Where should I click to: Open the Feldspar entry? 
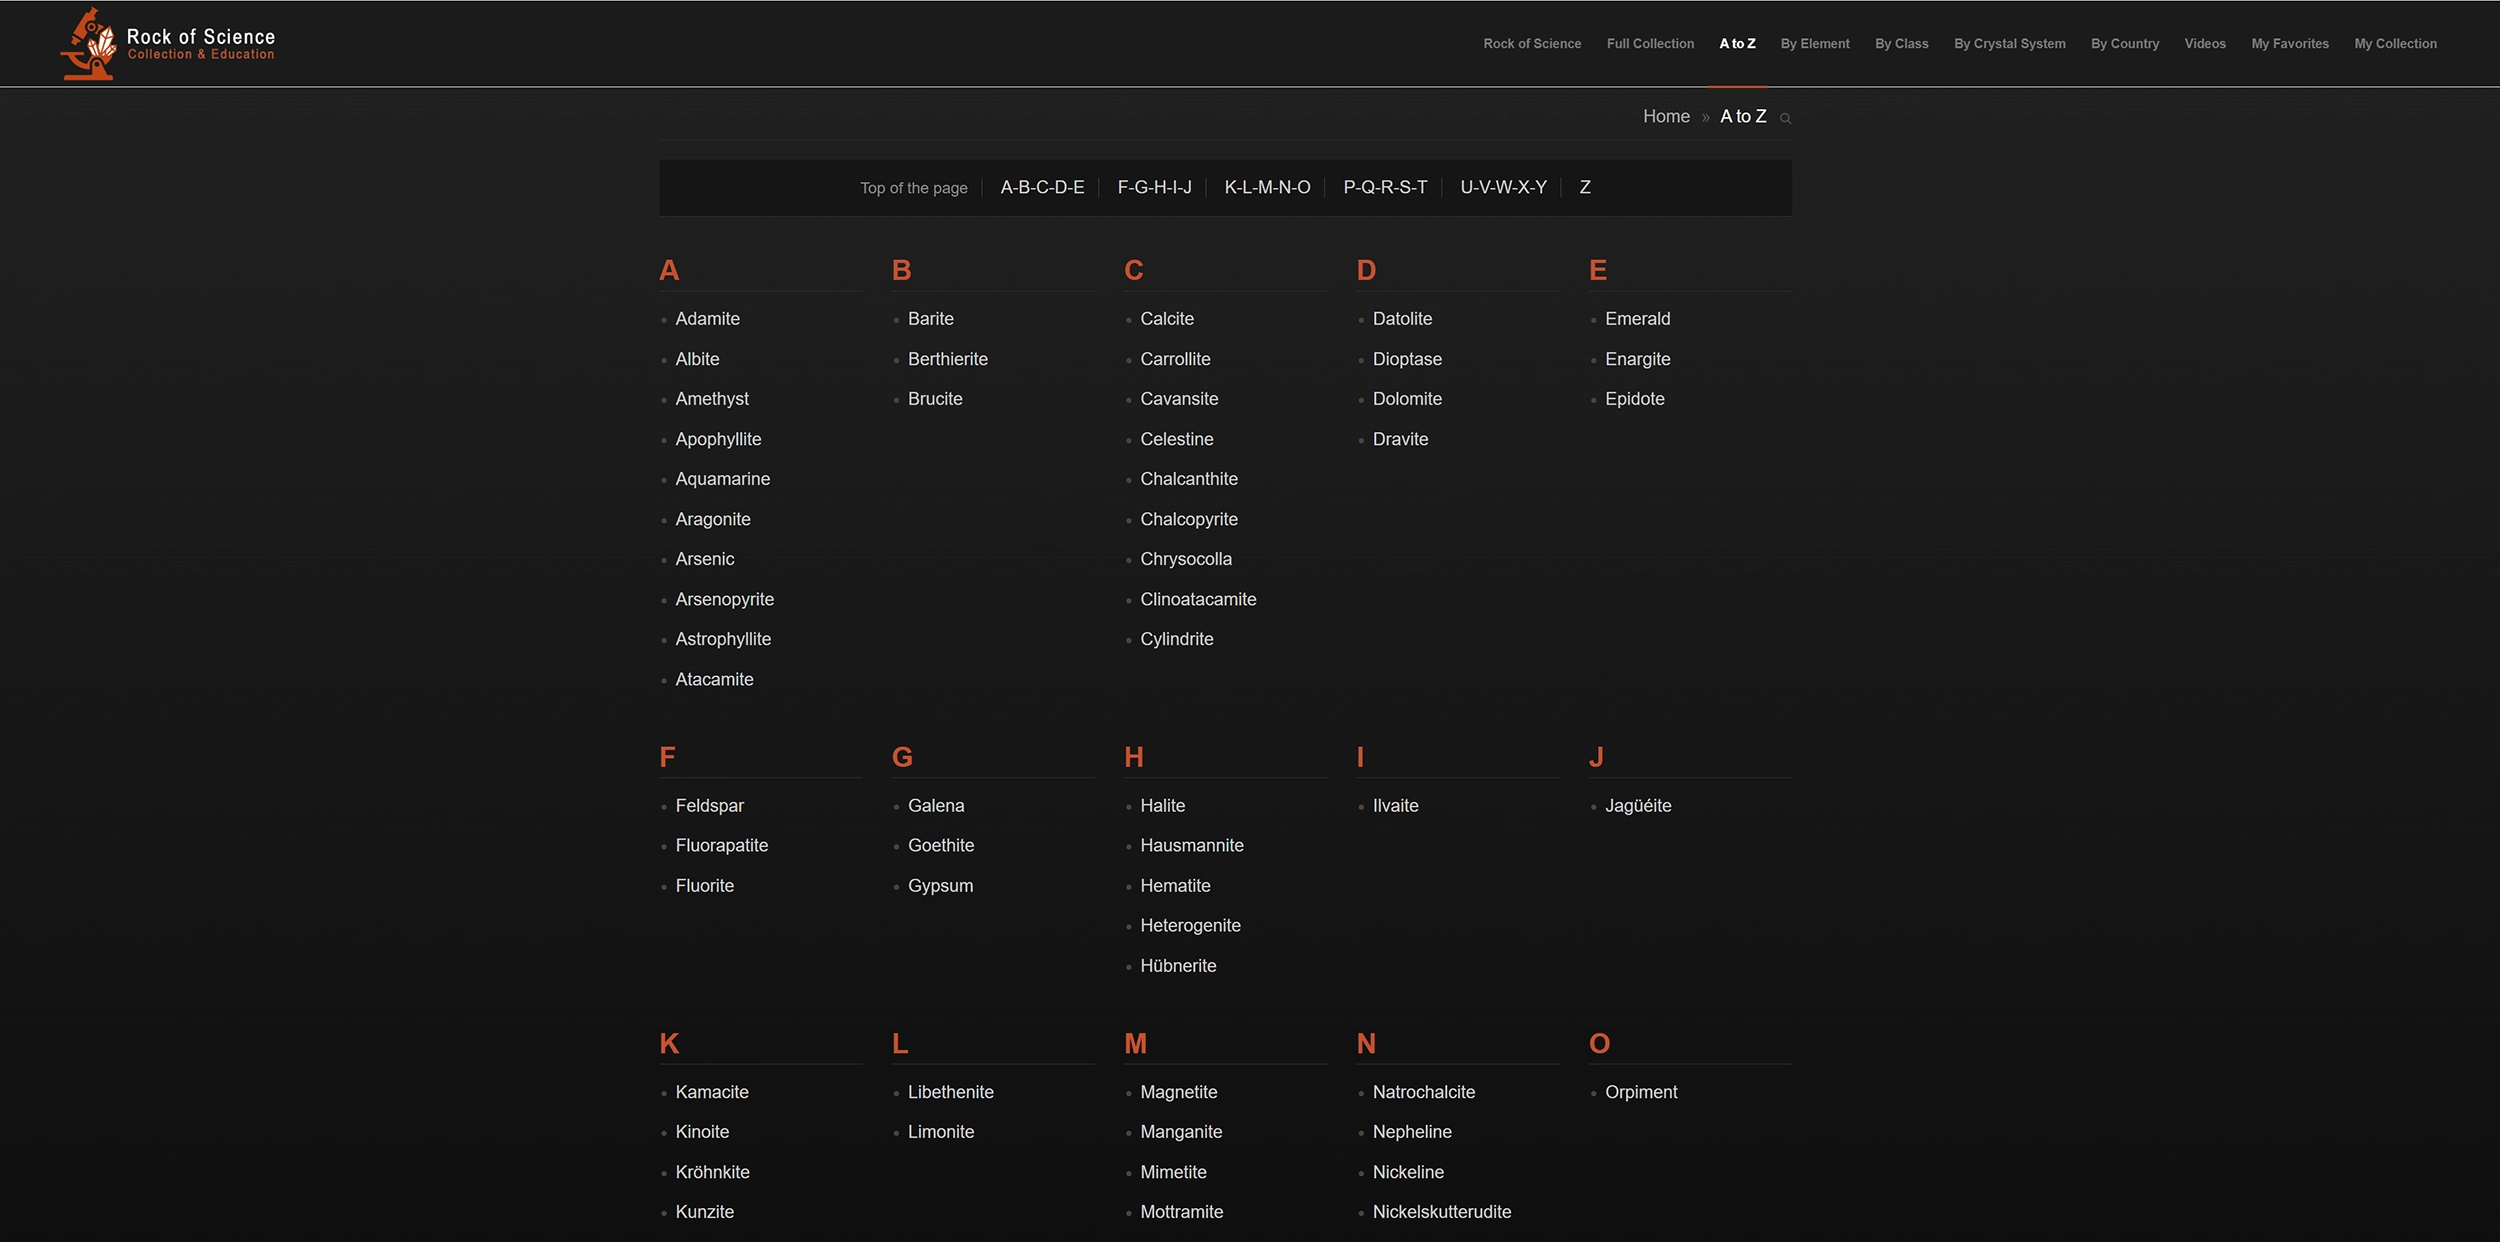(x=709, y=806)
